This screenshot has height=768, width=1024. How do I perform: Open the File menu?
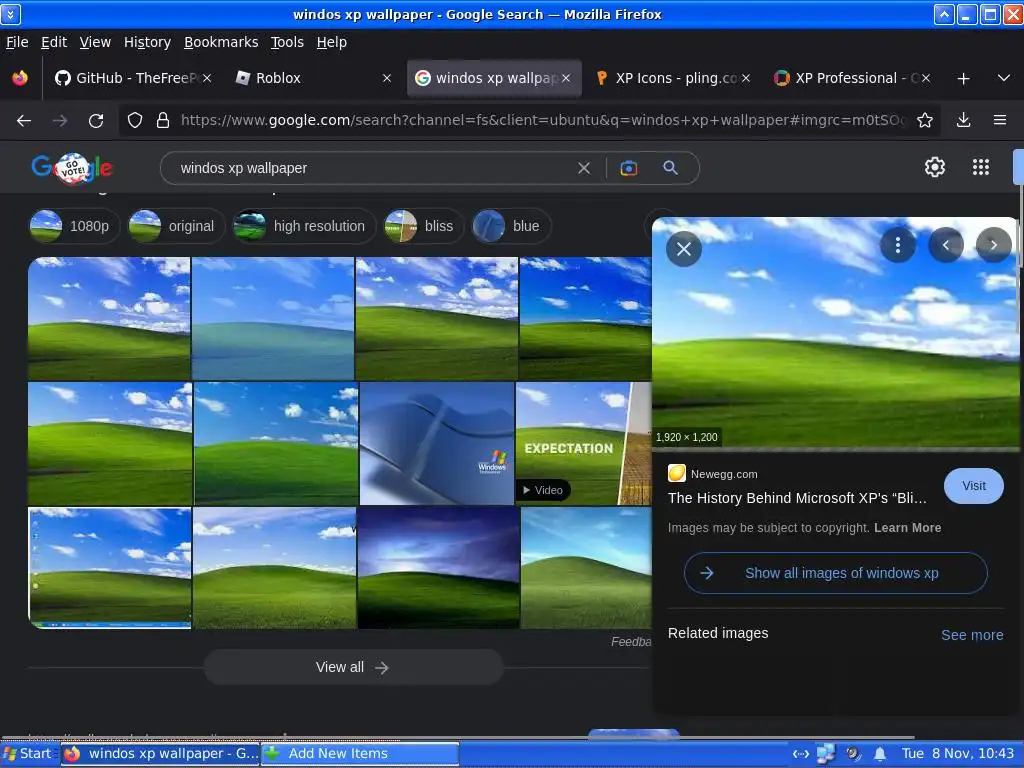click(17, 42)
